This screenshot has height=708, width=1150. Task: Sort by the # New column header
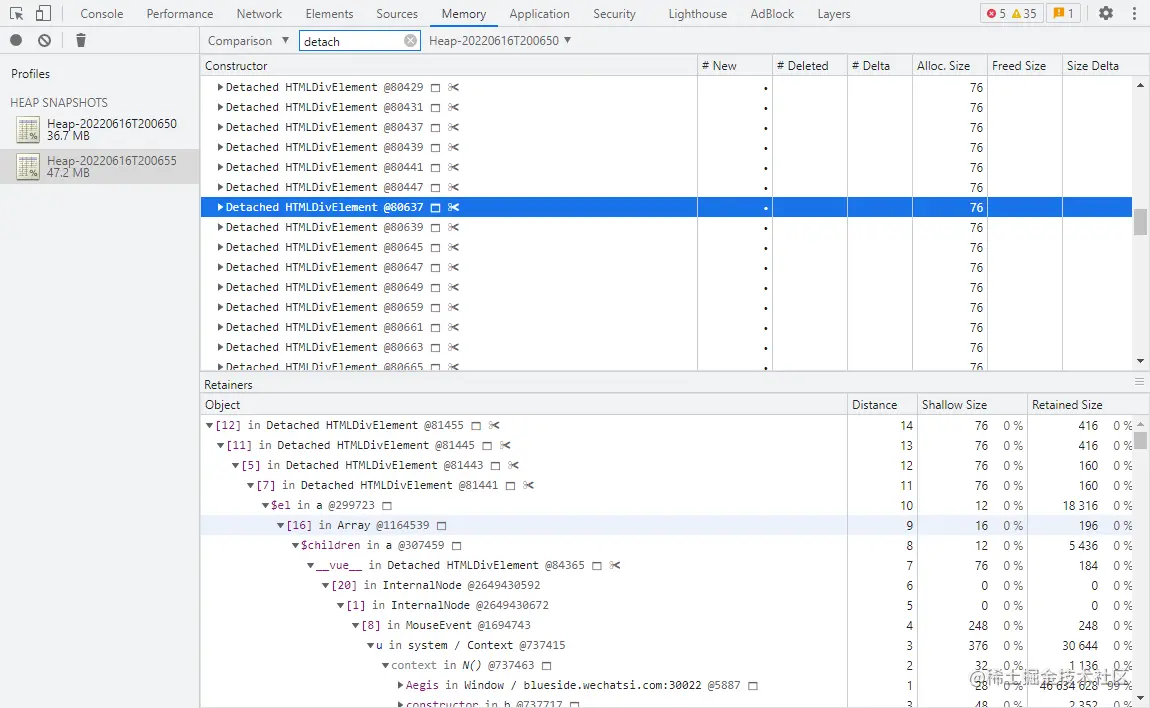coord(734,66)
